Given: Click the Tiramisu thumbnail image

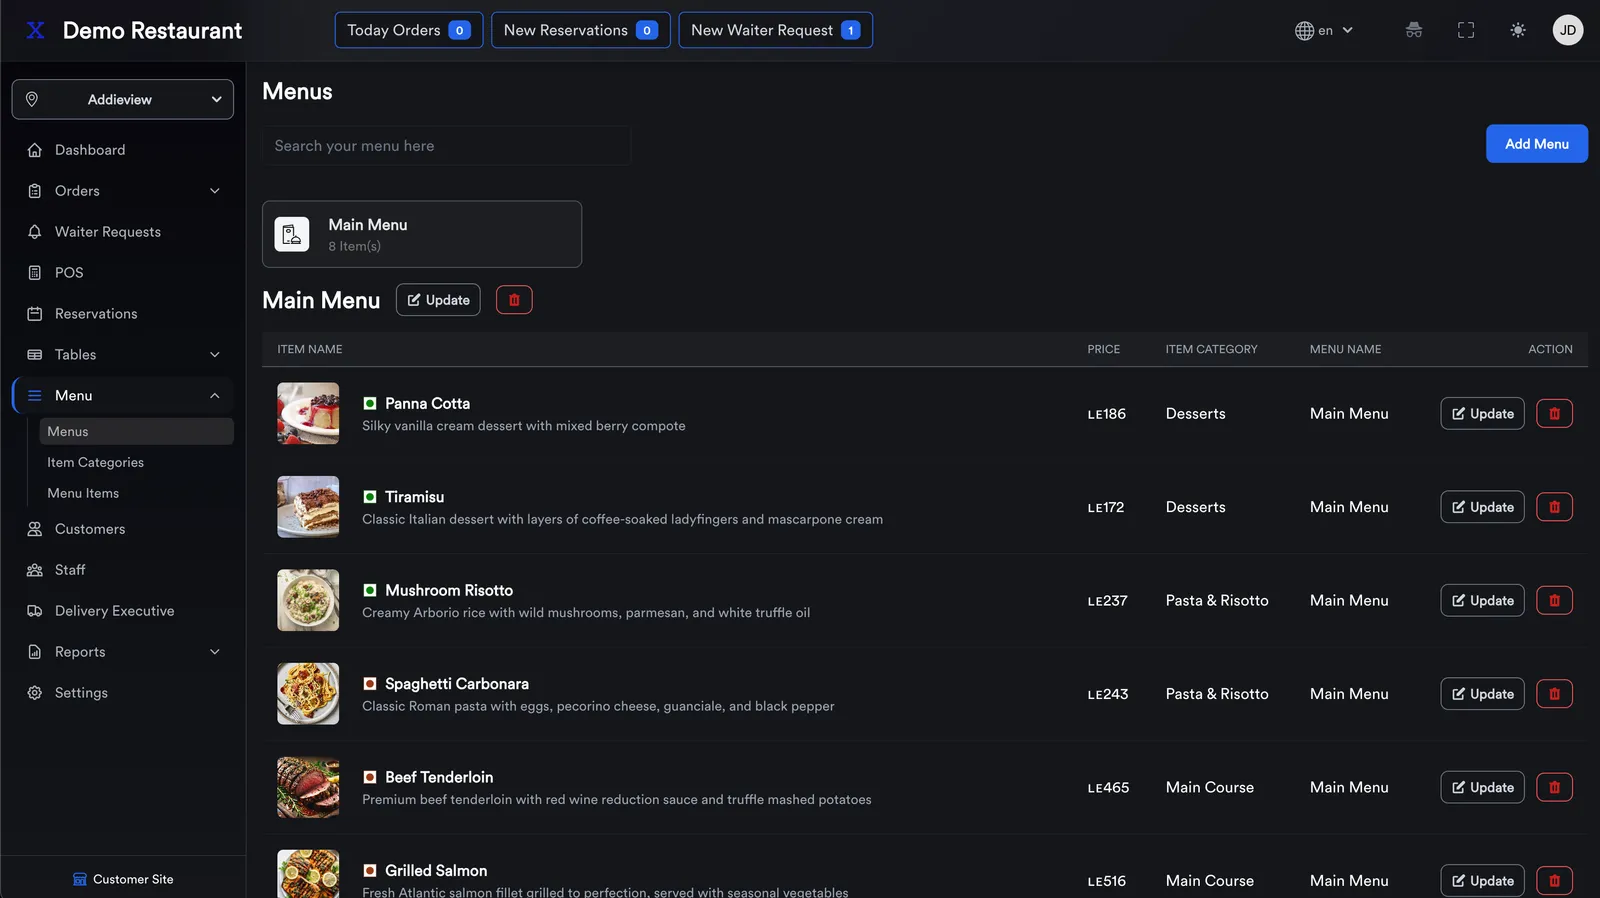Looking at the screenshot, I should point(308,507).
